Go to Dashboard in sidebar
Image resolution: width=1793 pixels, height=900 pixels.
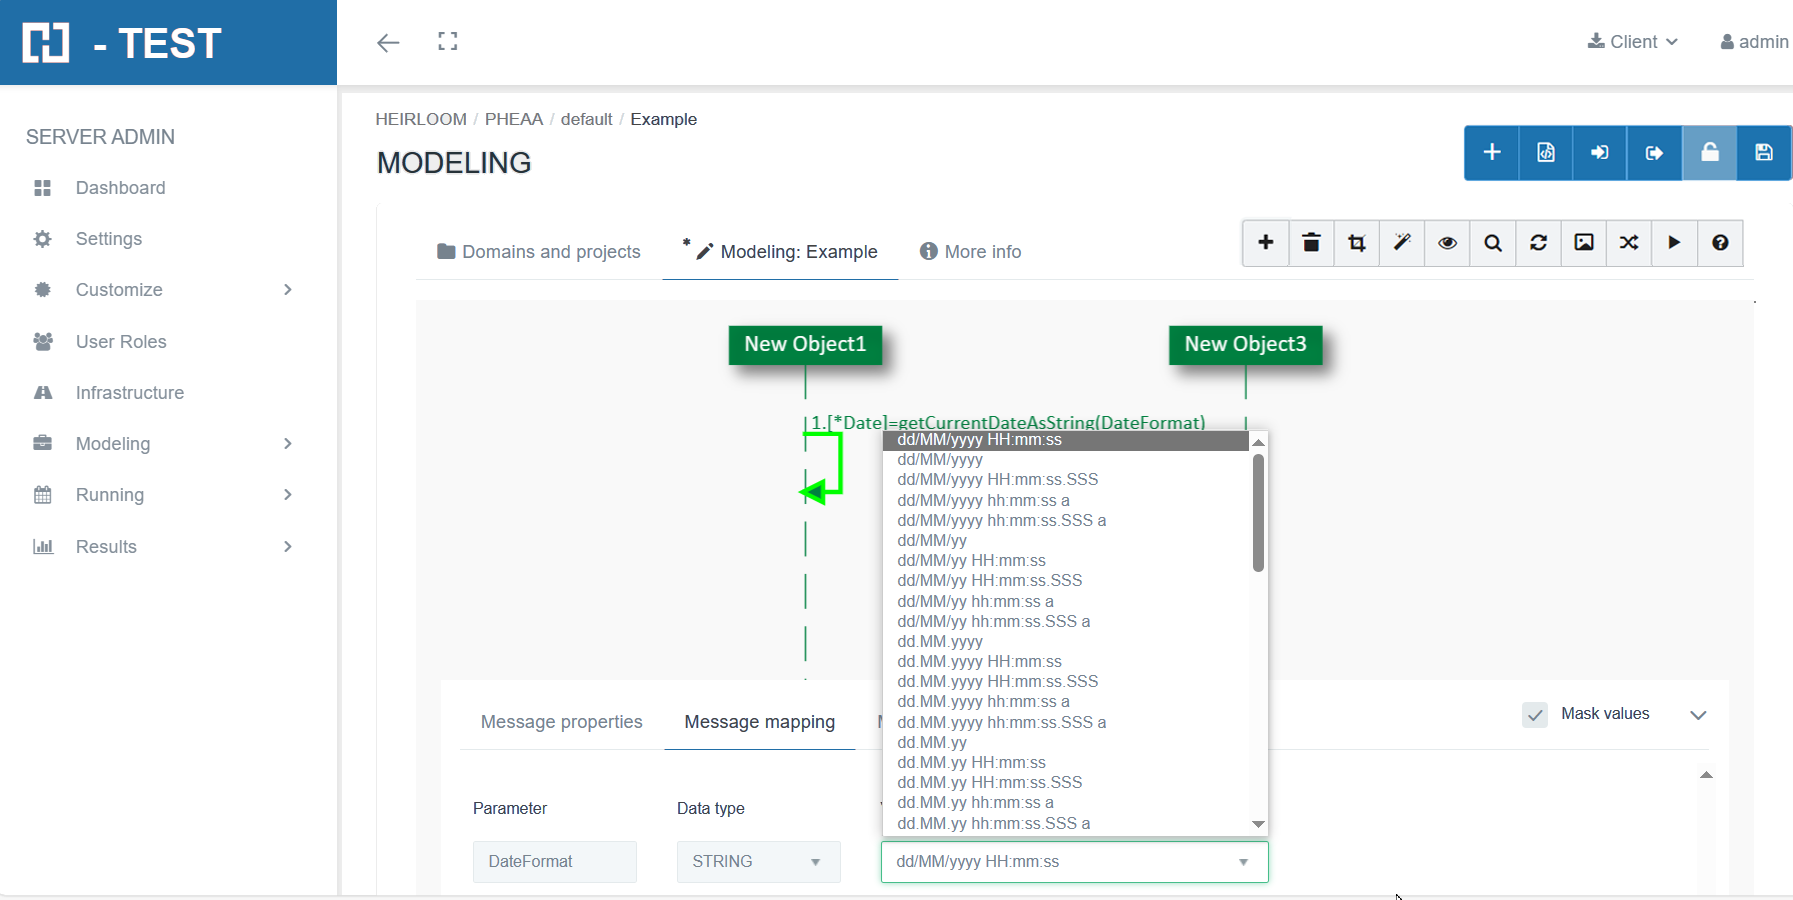(x=120, y=188)
